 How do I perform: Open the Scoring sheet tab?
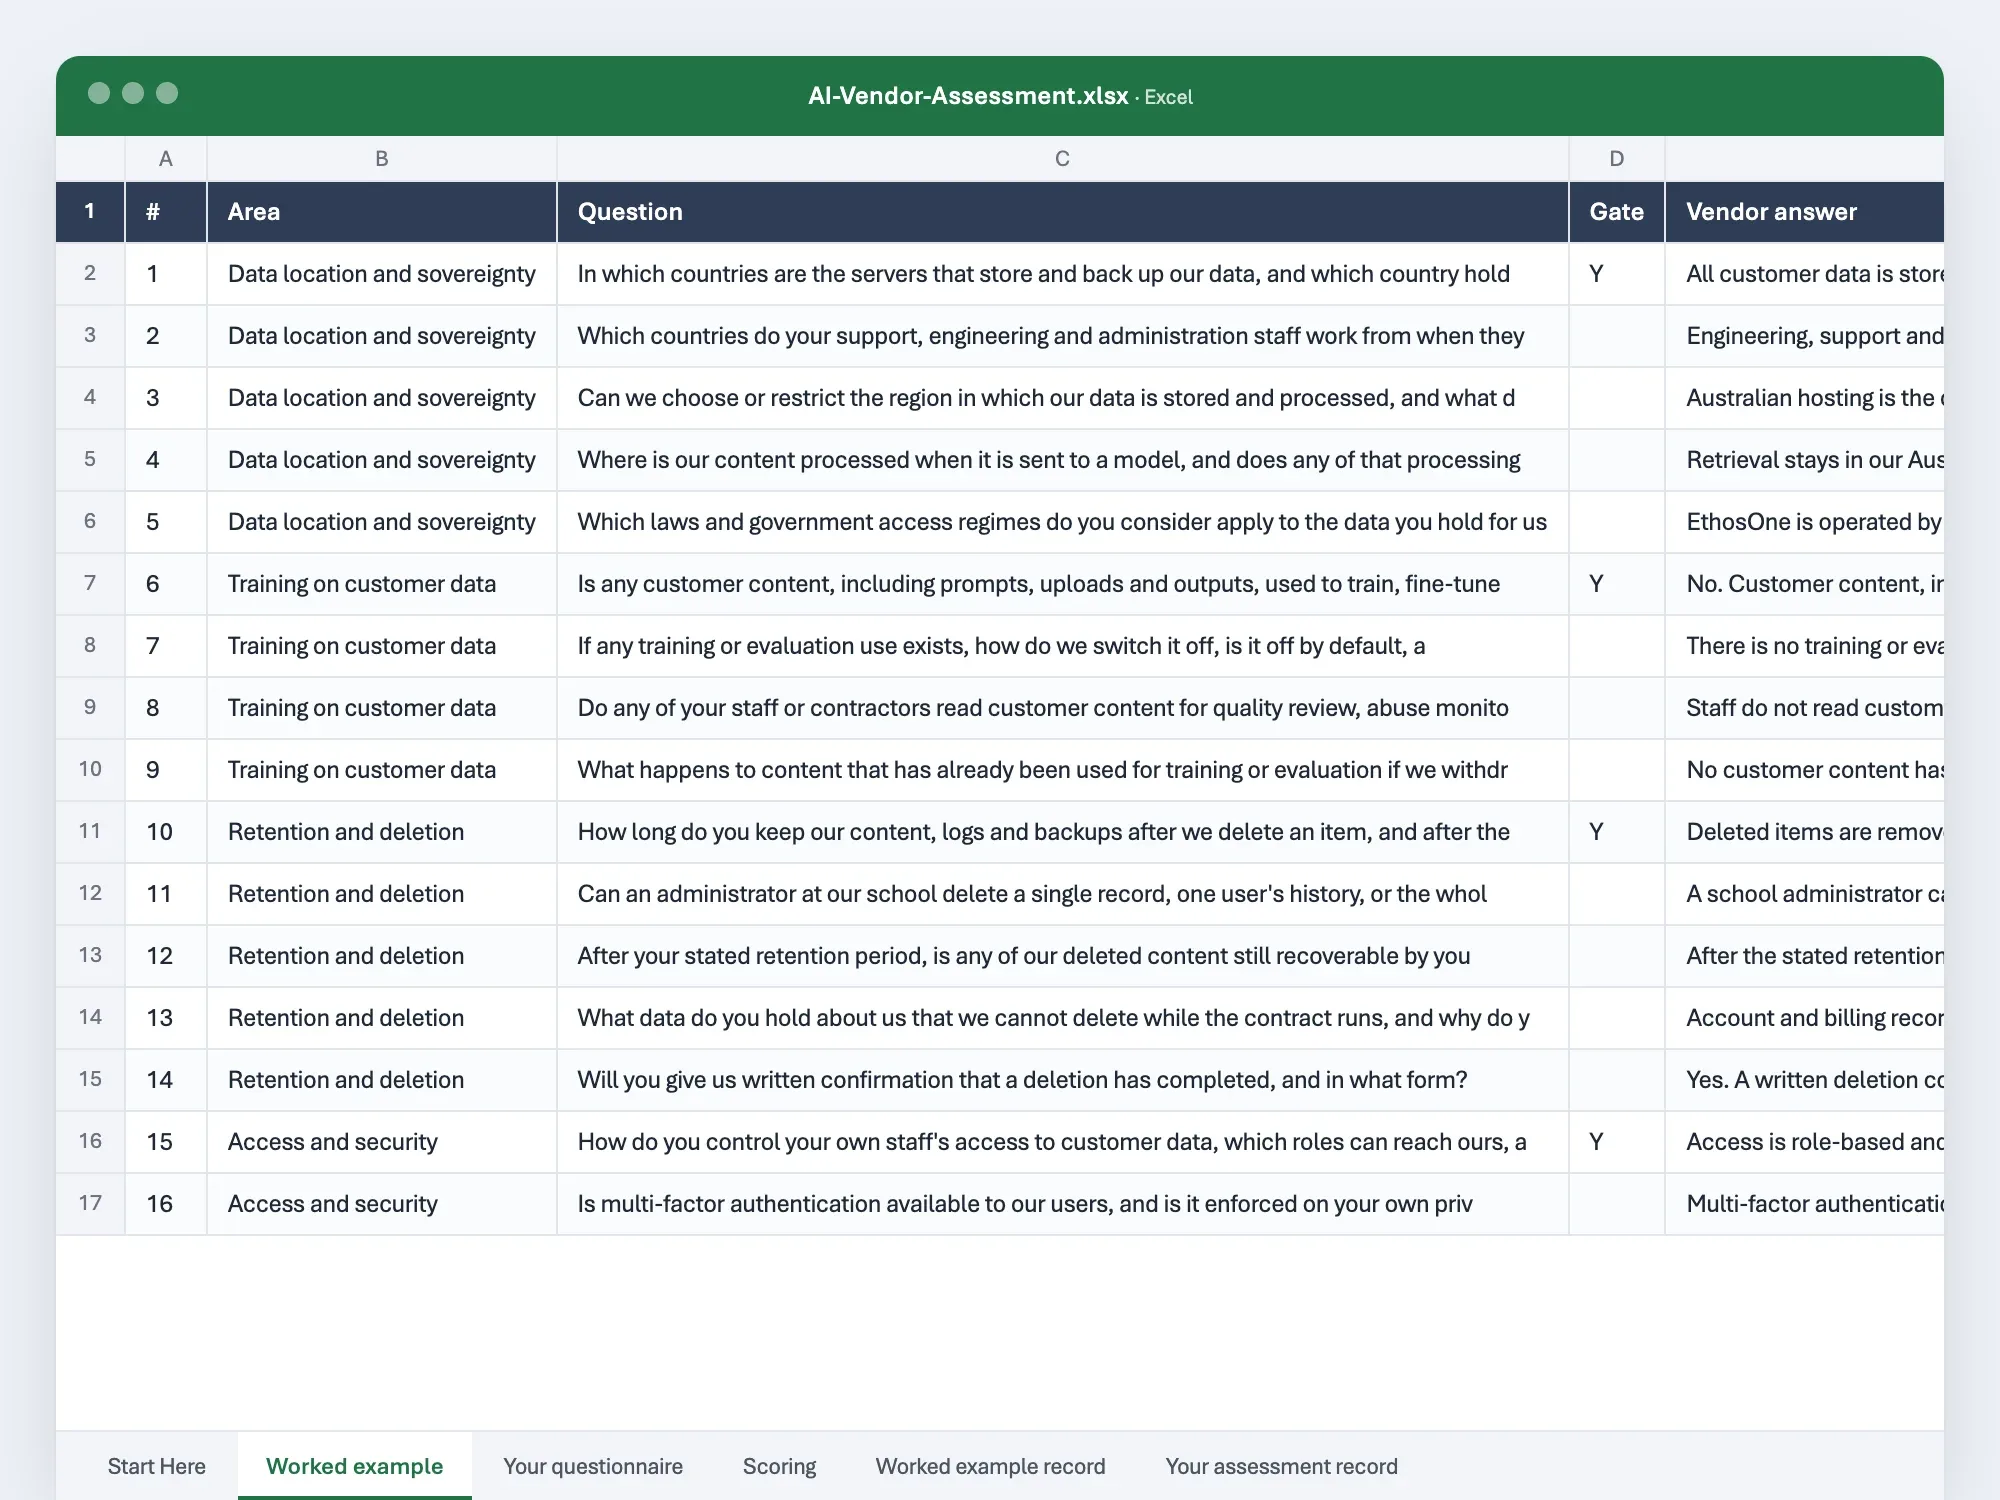(779, 1466)
